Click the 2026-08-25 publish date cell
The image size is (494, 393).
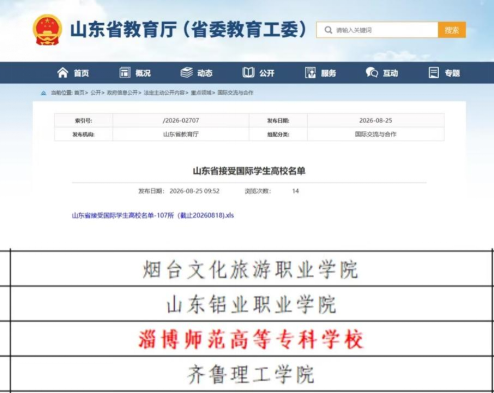pos(376,120)
